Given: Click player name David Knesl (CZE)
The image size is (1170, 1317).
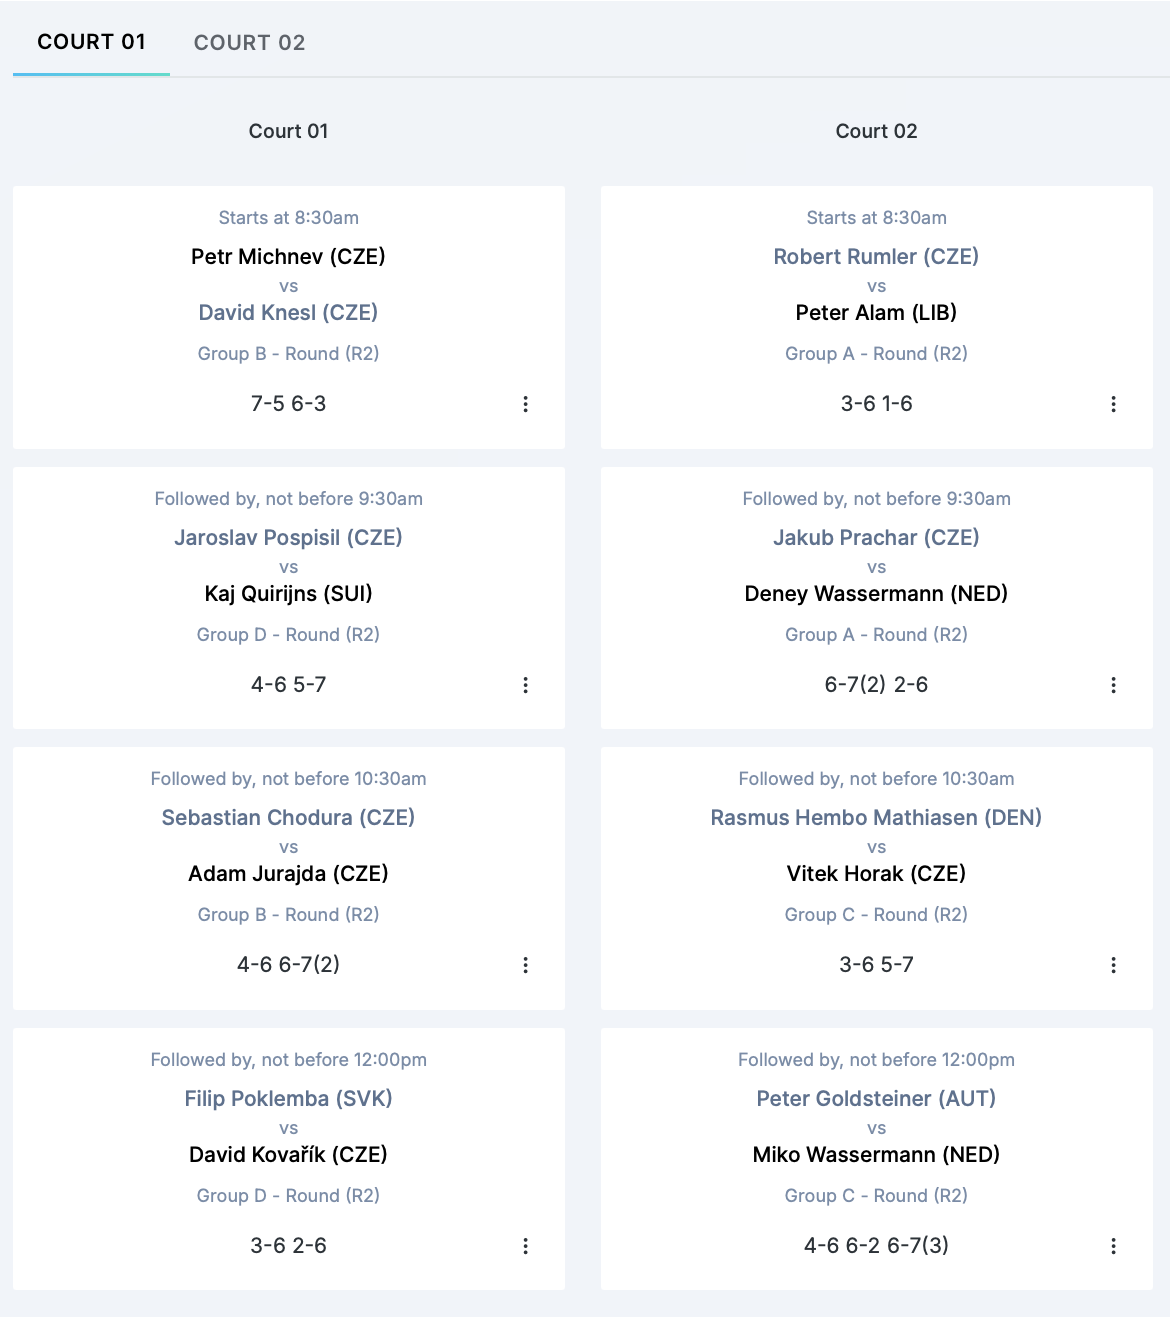Looking at the screenshot, I should (288, 313).
